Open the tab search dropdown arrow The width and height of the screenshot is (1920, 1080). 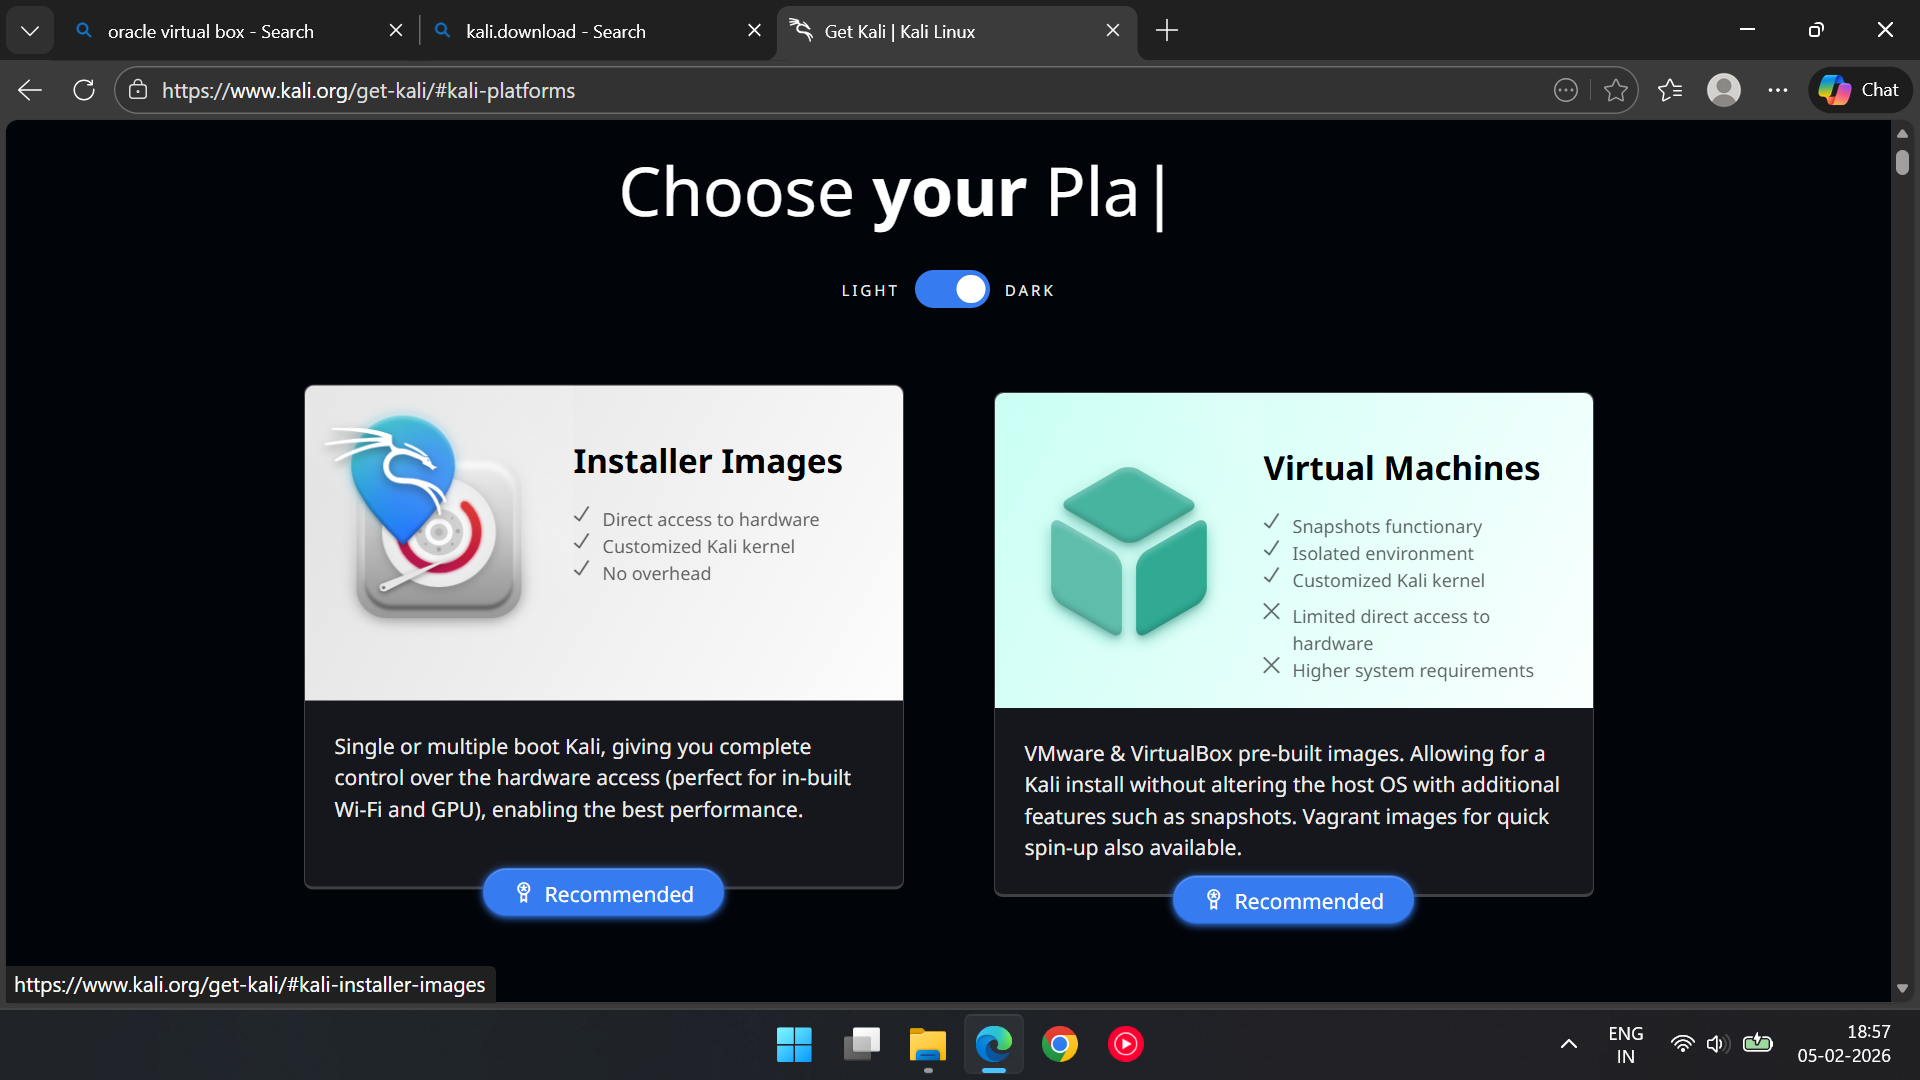tap(30, 31)
